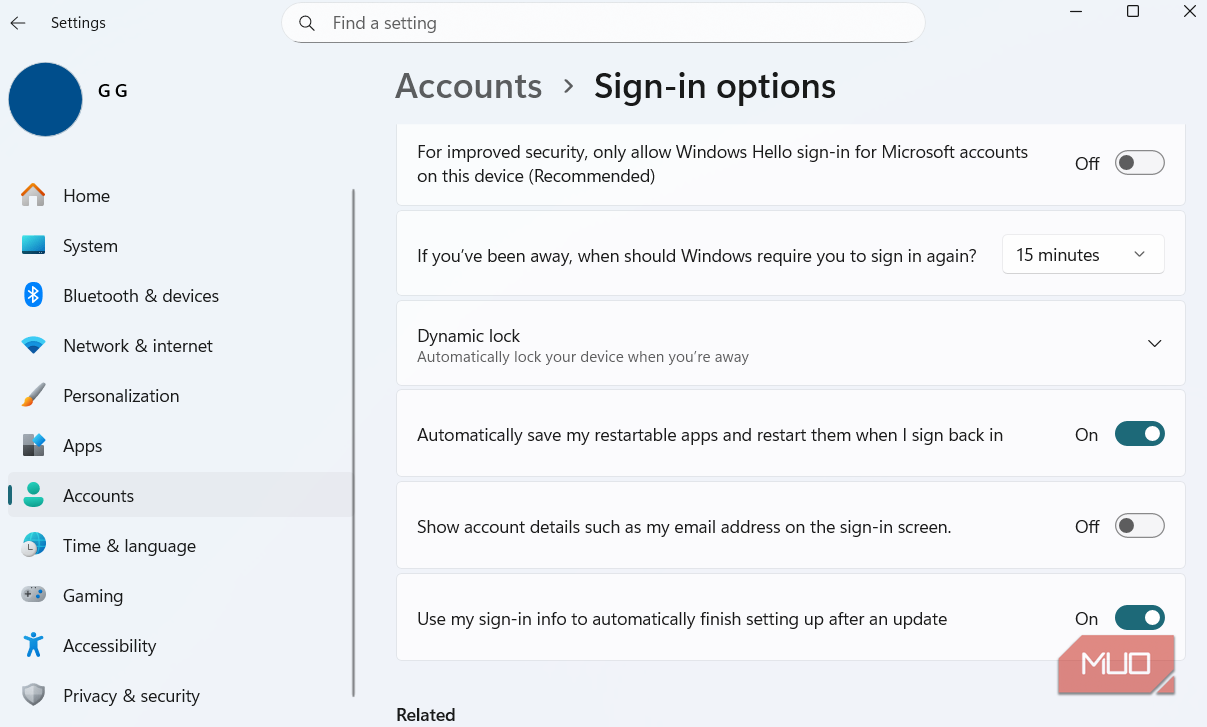This screenshot has height=727, width=1207.
Task: Open the 15 minutes sign-in dropdown
Action: pyautogui.click(x=1083, y=255)
